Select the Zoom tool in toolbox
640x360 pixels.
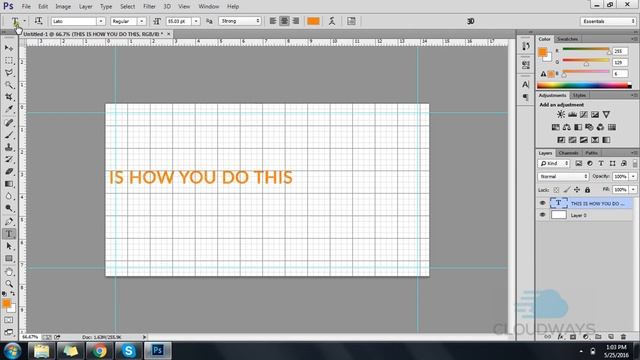point(9,284)
